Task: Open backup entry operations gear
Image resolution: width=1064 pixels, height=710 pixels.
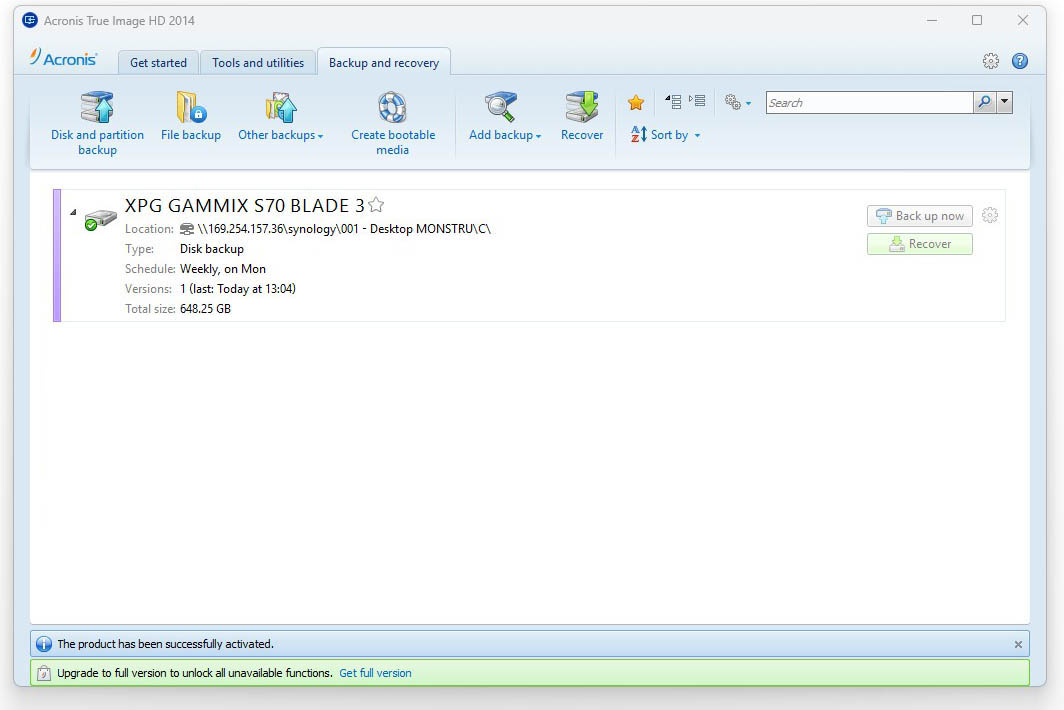Action: (990, 215)
